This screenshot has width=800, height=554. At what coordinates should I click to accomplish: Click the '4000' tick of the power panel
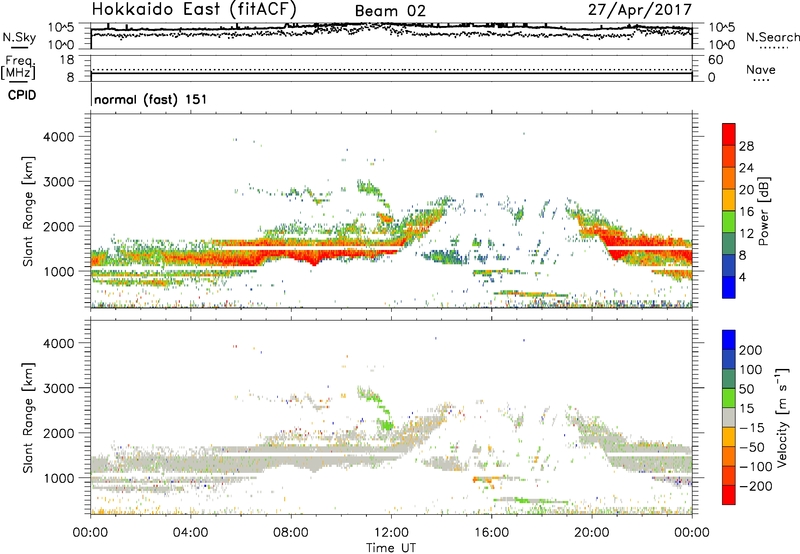(x=59, y=137)
